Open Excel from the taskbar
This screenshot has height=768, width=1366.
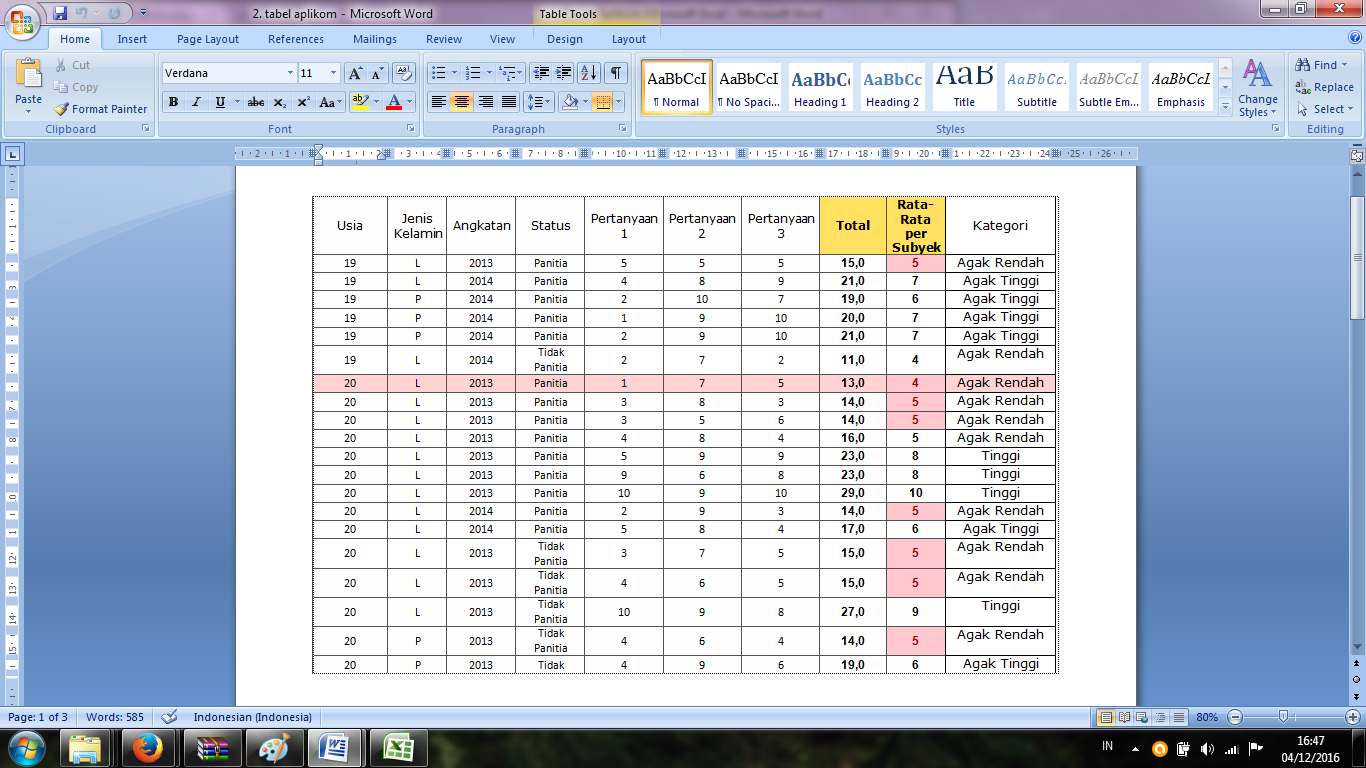point(399,748)
